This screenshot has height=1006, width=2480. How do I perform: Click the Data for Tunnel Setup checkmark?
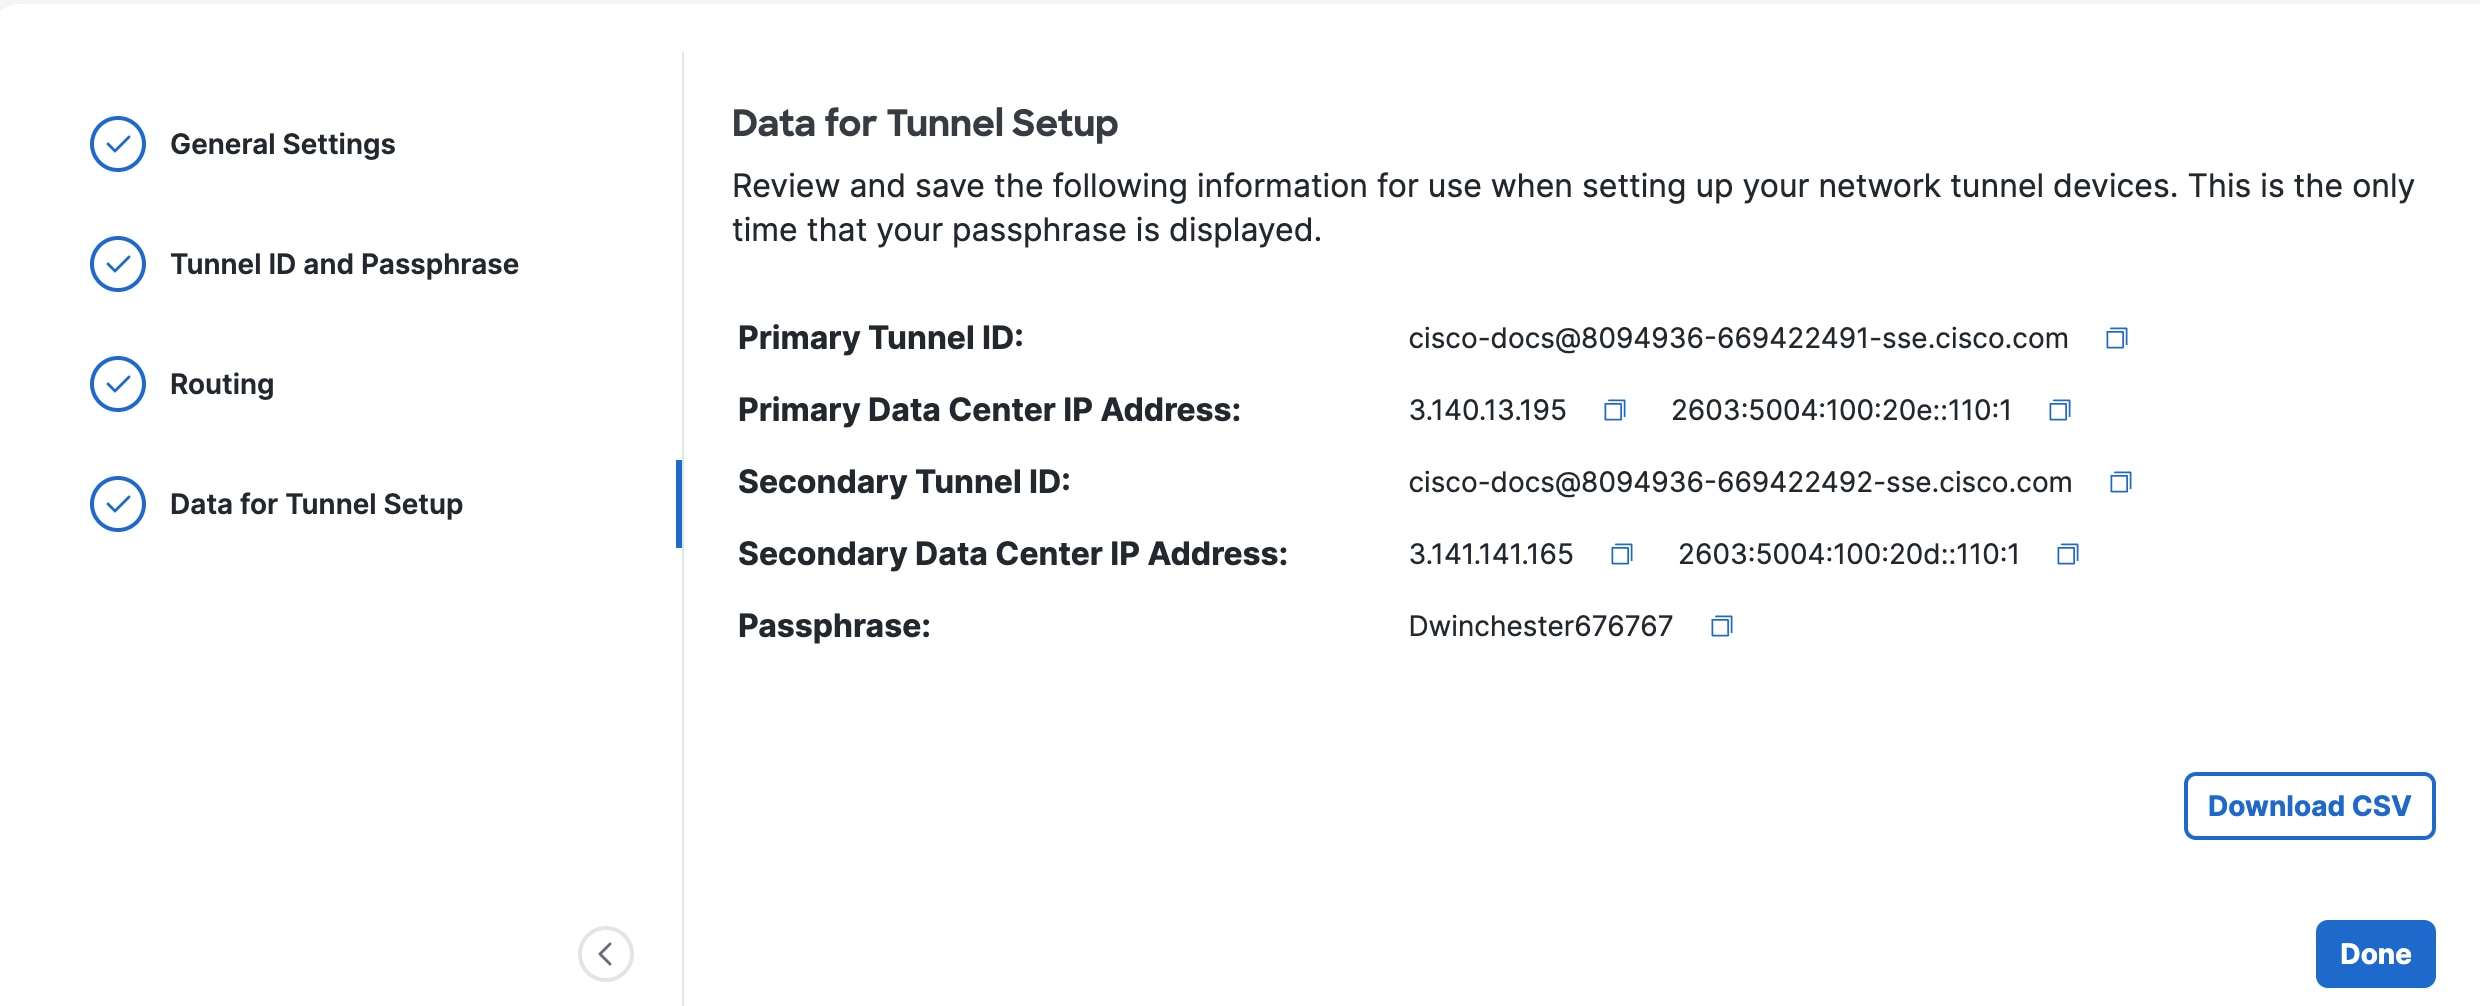coord(118,504)
